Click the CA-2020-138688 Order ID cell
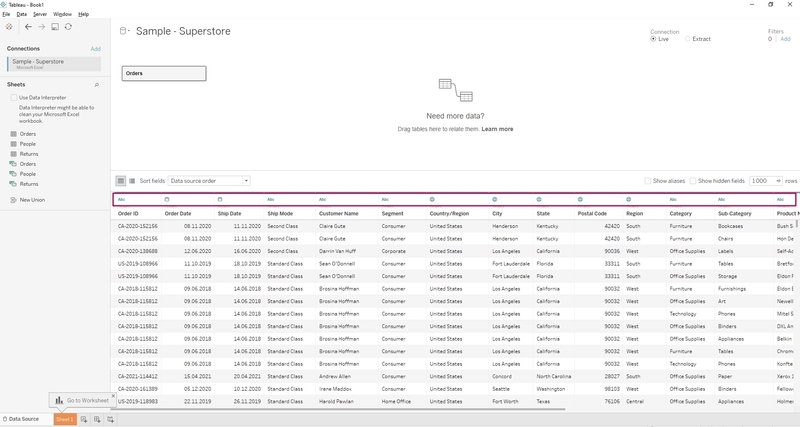Image resolution: width=800 pixels, height=427 pixels. [x=138, y=251]
